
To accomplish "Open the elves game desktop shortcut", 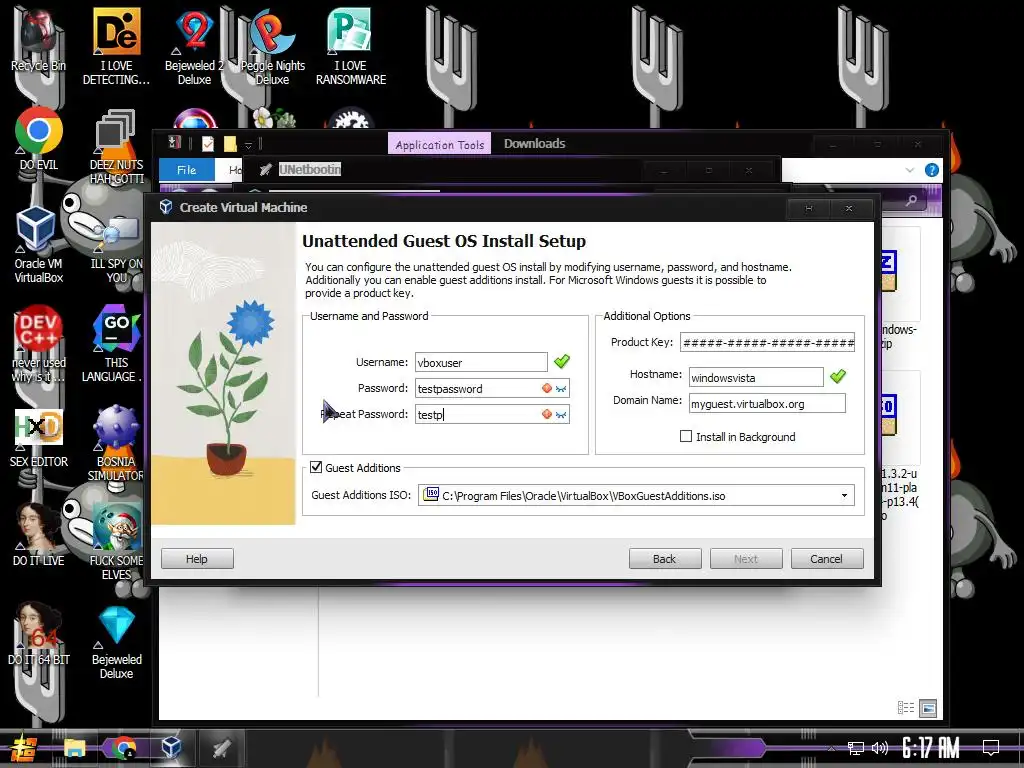I will point(116,542).
